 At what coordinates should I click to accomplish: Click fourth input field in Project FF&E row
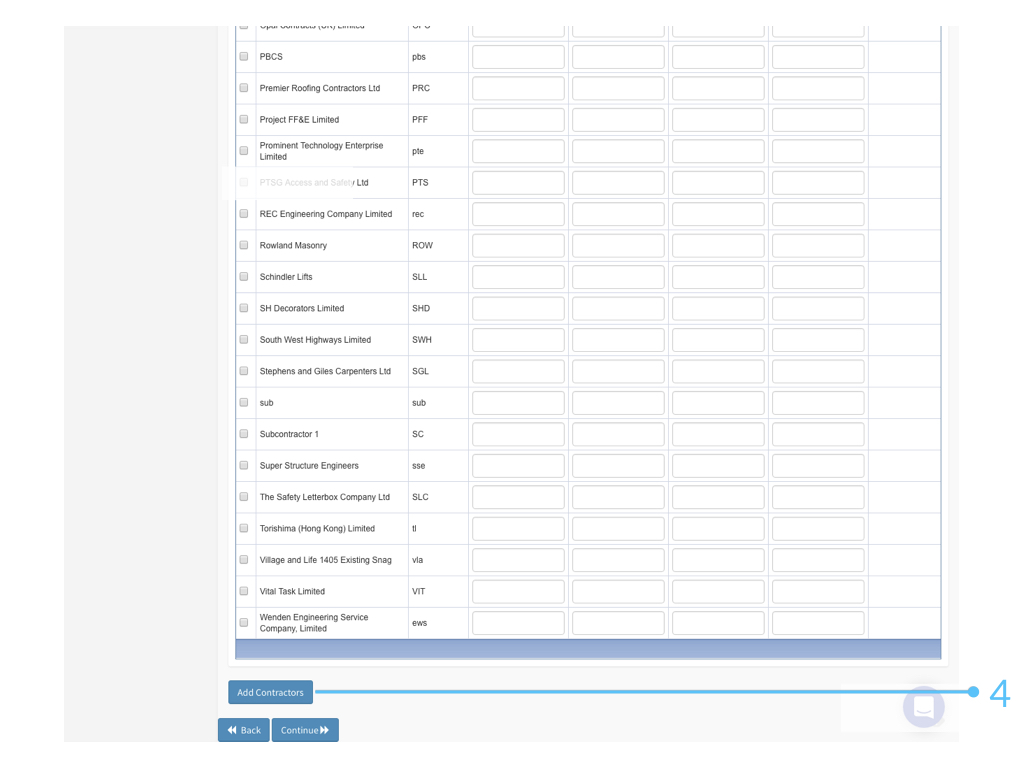pyautogui.click(x=818, y=120)
